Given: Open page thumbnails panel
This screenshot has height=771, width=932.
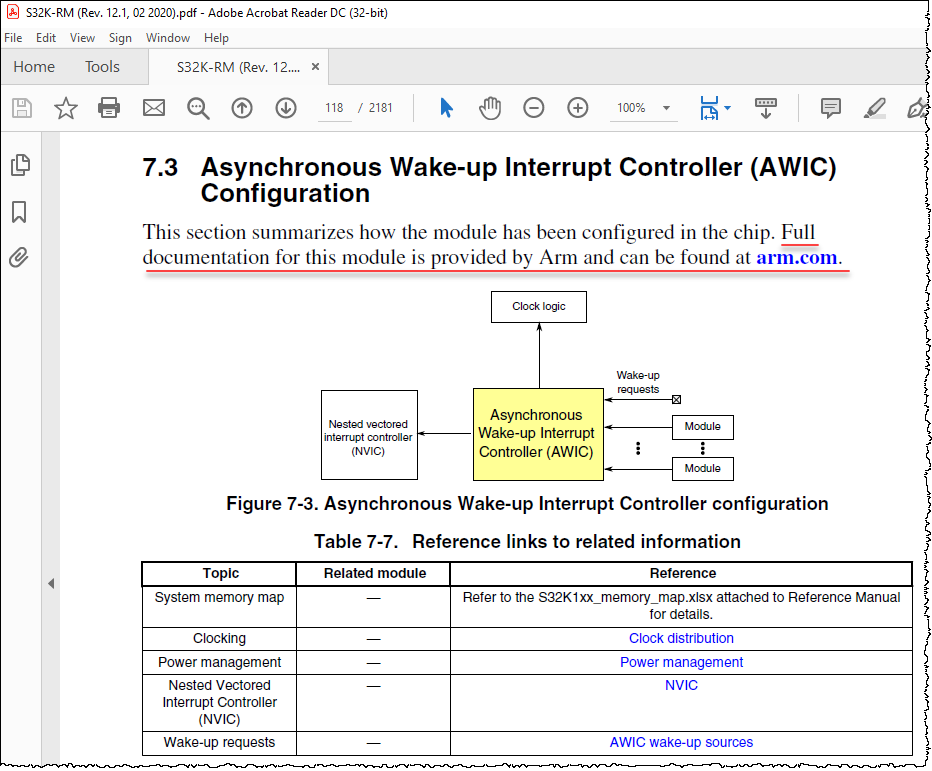Looking at the screenshot, I should pos(20,165).
